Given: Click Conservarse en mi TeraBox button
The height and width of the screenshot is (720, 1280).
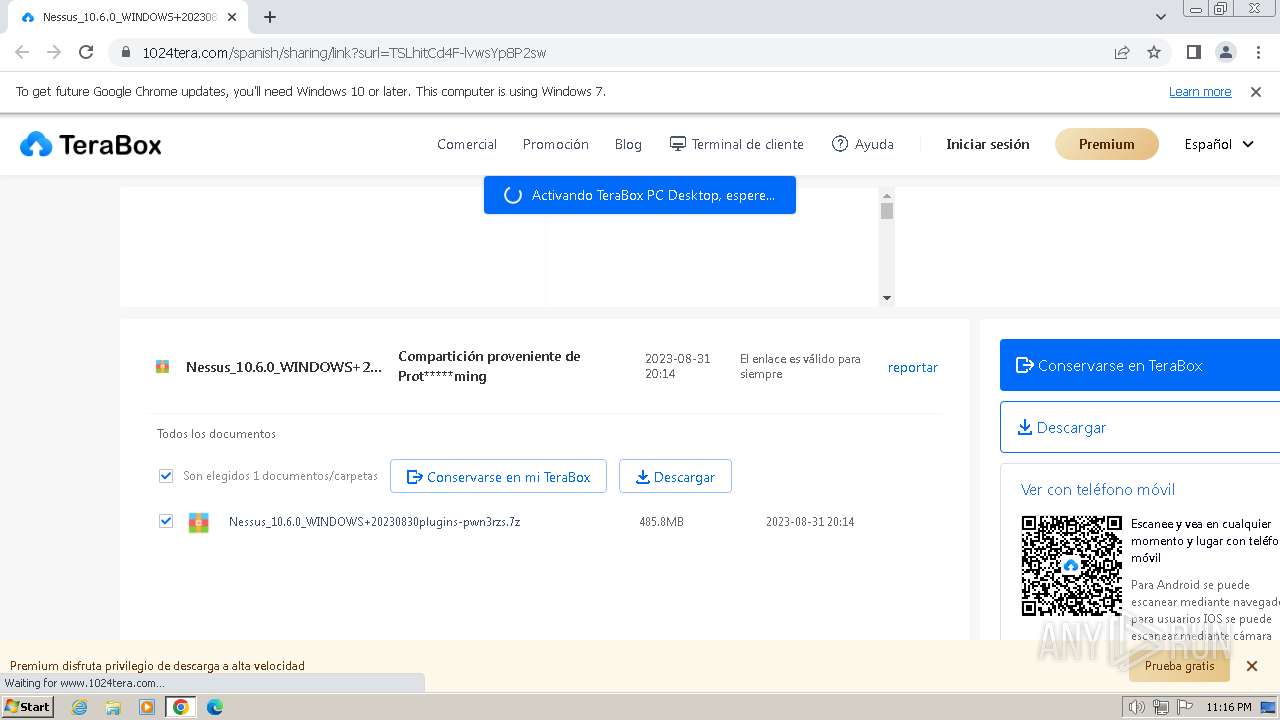Looking at the screenshot, I should (498, 477).
